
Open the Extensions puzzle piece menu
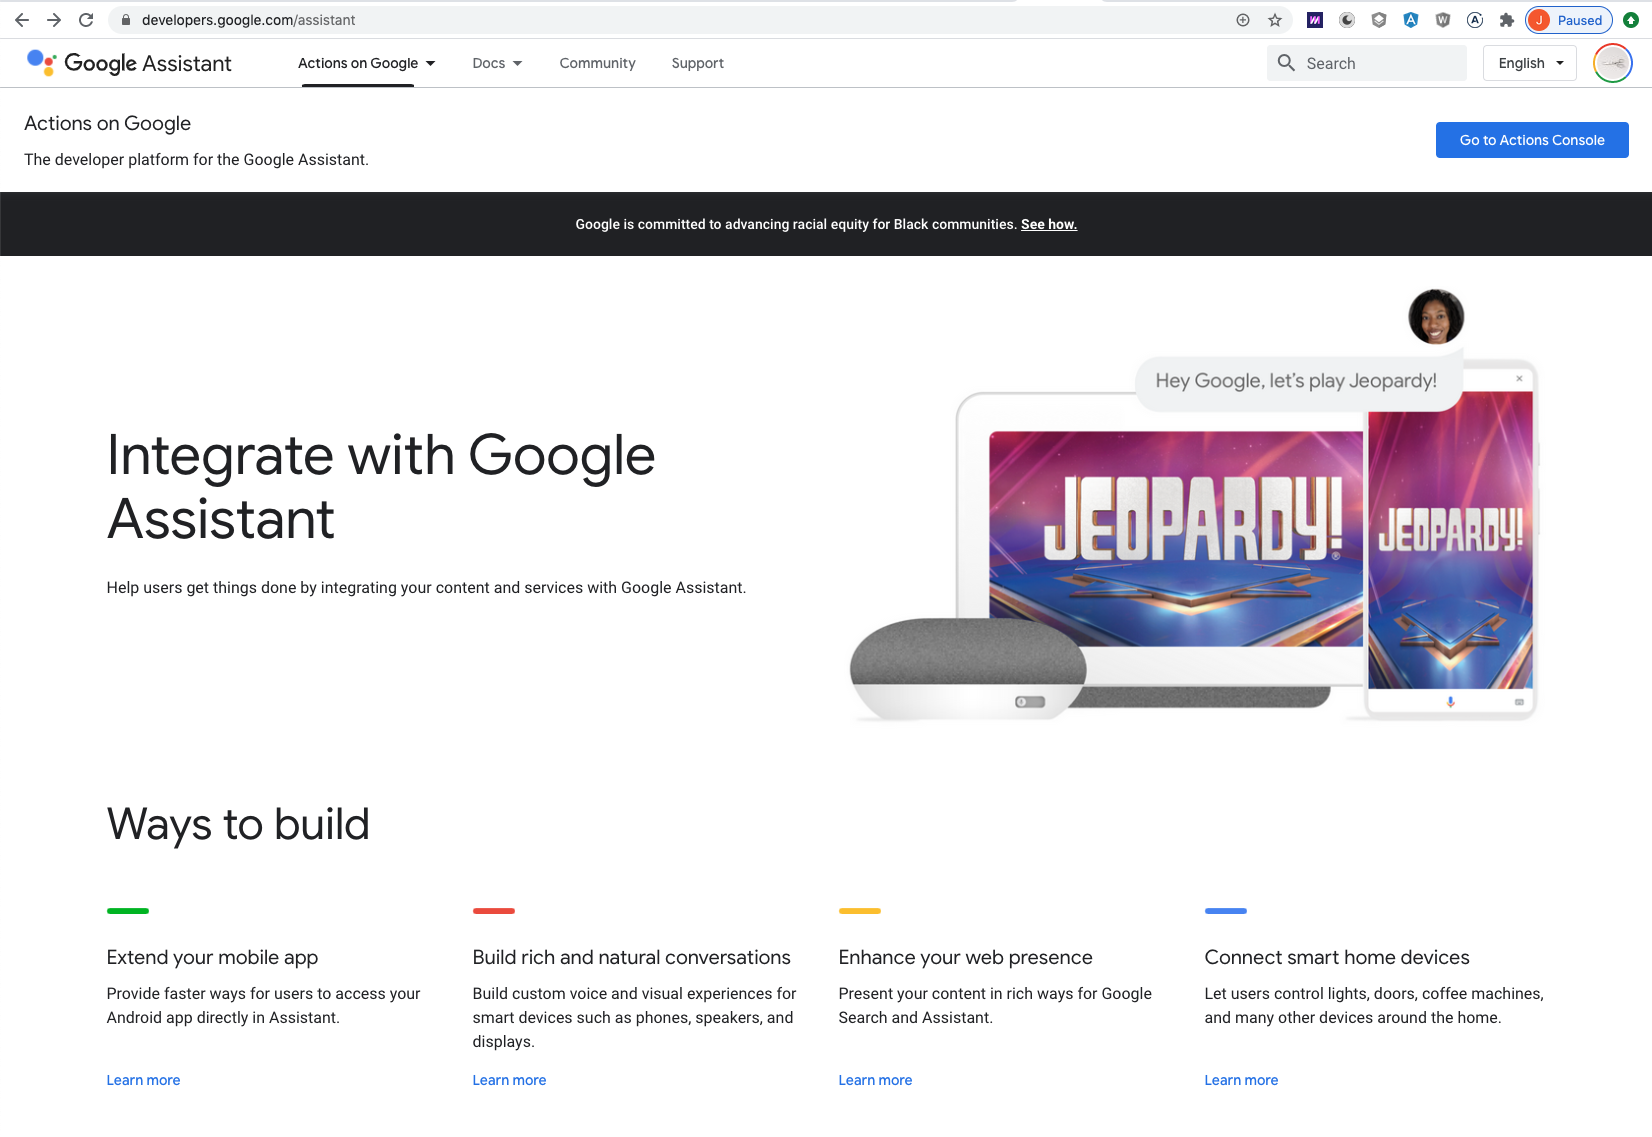(1507, 20)
